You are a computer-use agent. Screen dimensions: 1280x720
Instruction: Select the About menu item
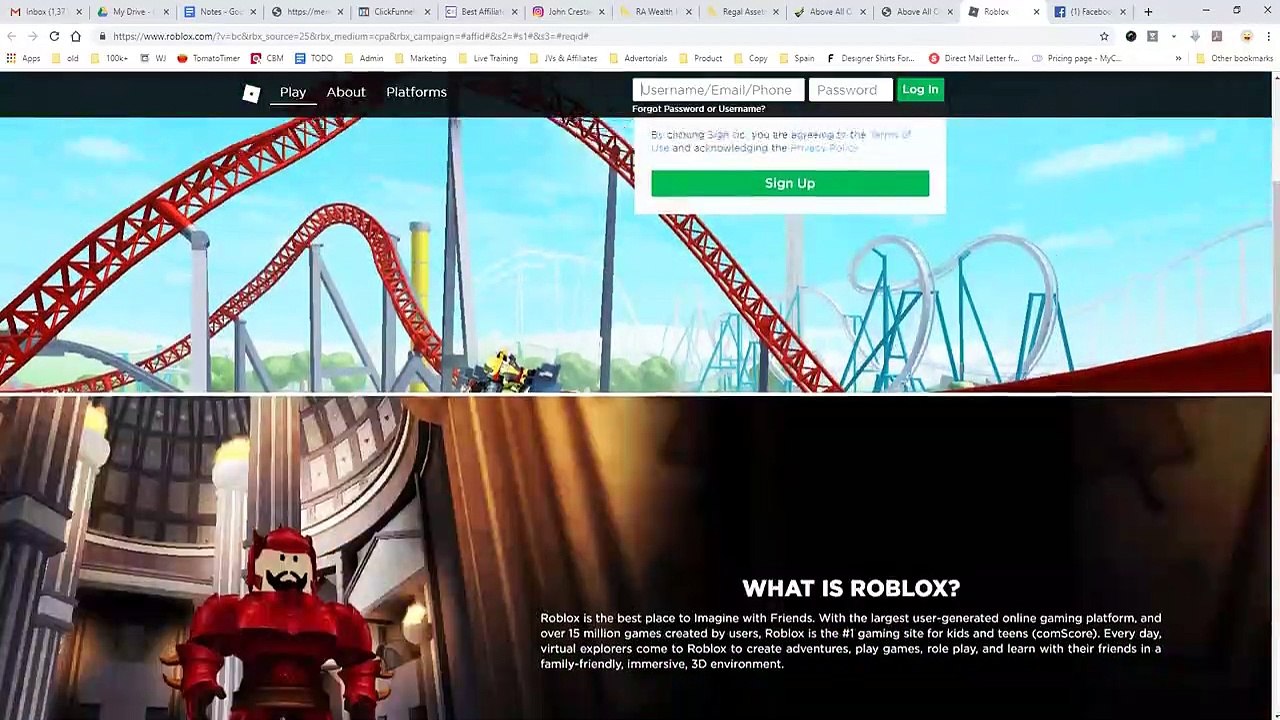[346, 92]
